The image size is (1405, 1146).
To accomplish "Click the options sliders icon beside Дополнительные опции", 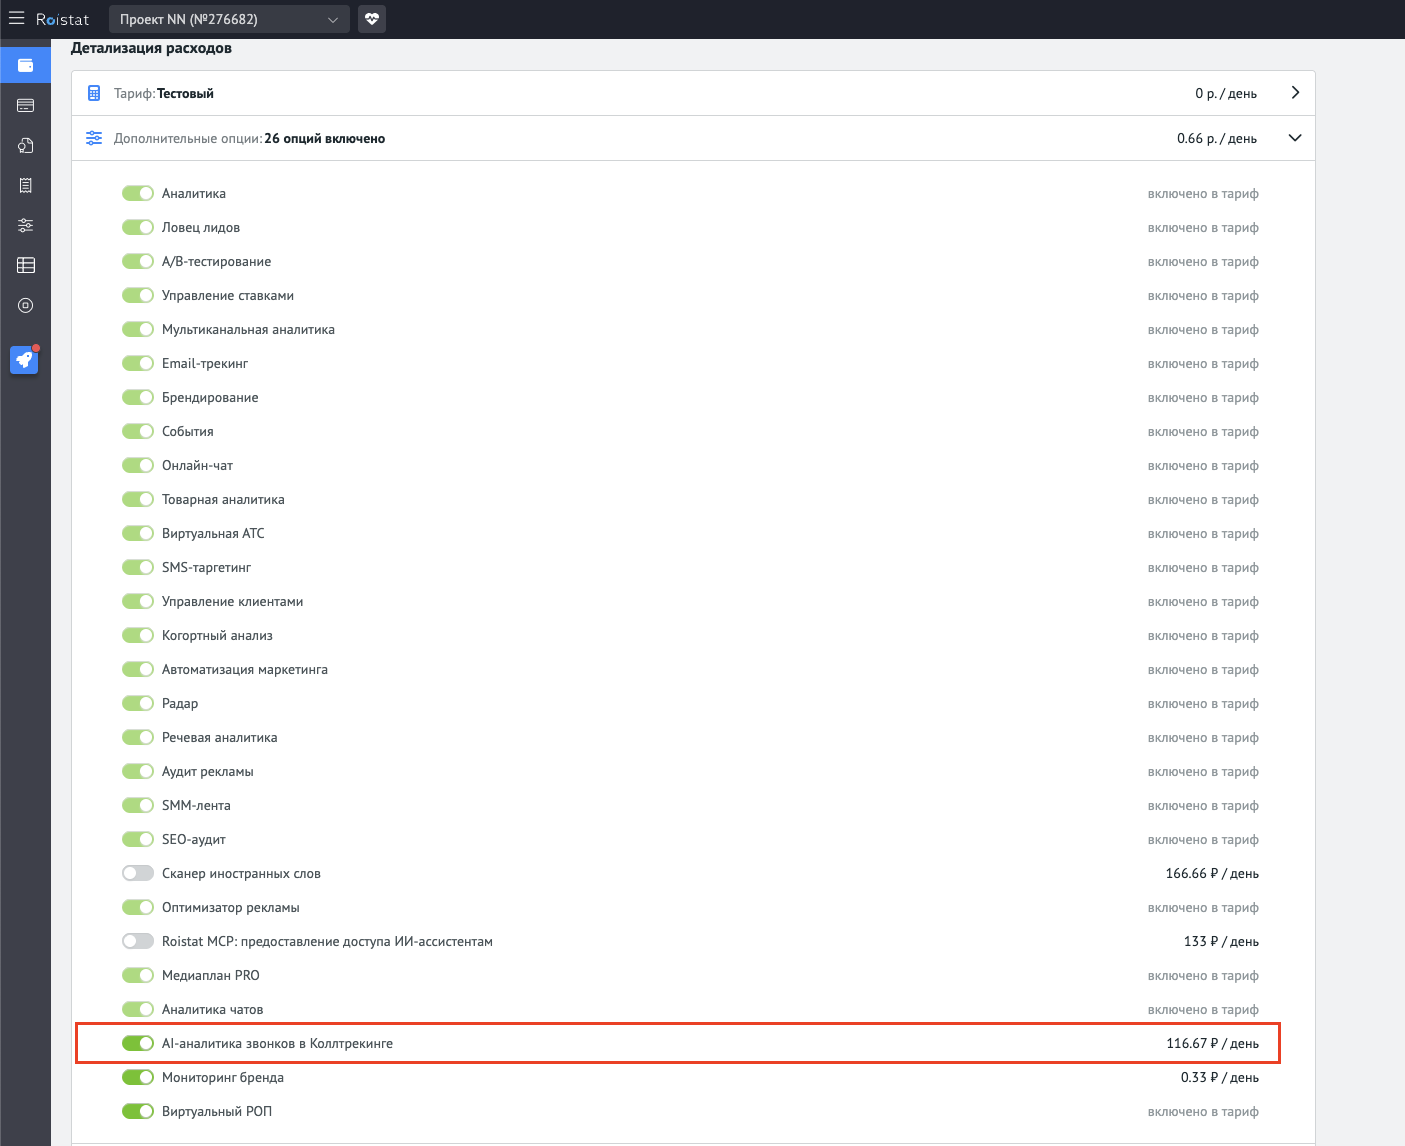I will pyautogui.click(x=94, y=138).
